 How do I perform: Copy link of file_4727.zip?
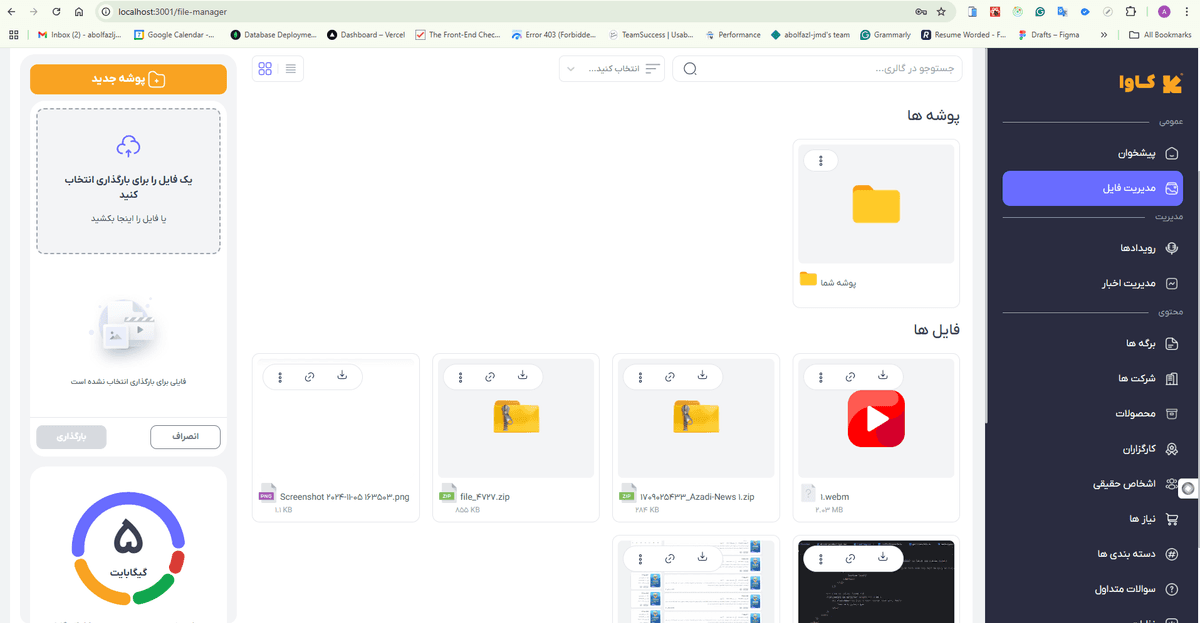coord(490,377)
